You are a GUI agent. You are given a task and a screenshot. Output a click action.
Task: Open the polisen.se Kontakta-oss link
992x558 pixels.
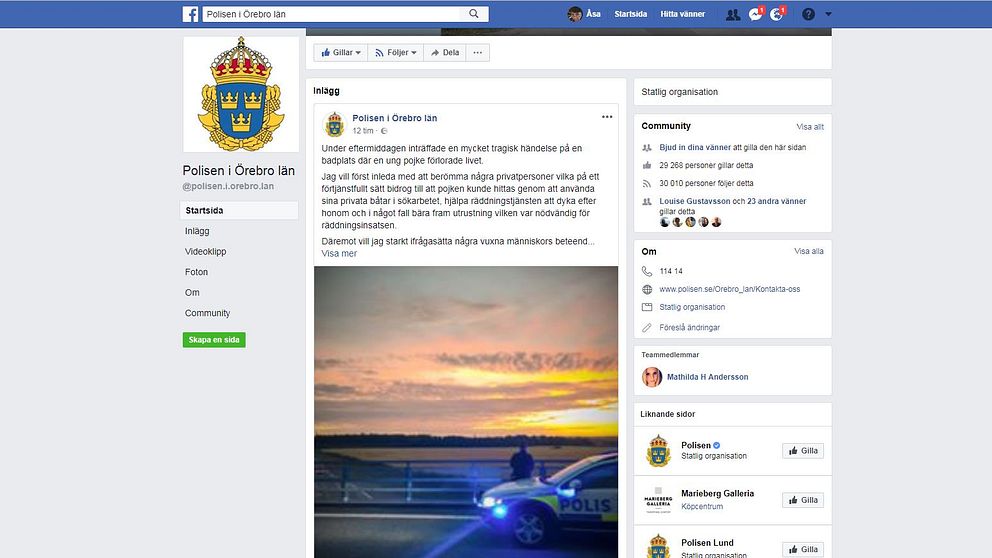point(729,289)
